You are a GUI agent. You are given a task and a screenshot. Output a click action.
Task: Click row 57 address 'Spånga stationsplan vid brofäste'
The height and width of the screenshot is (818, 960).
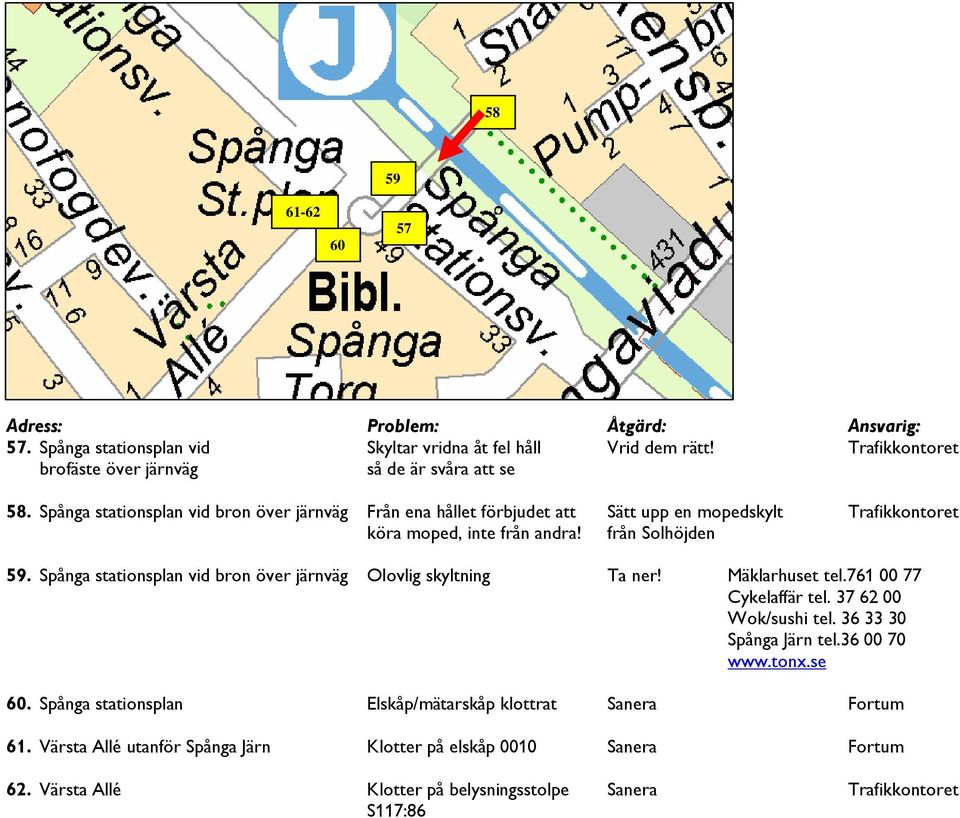click(x=125, y=459)
